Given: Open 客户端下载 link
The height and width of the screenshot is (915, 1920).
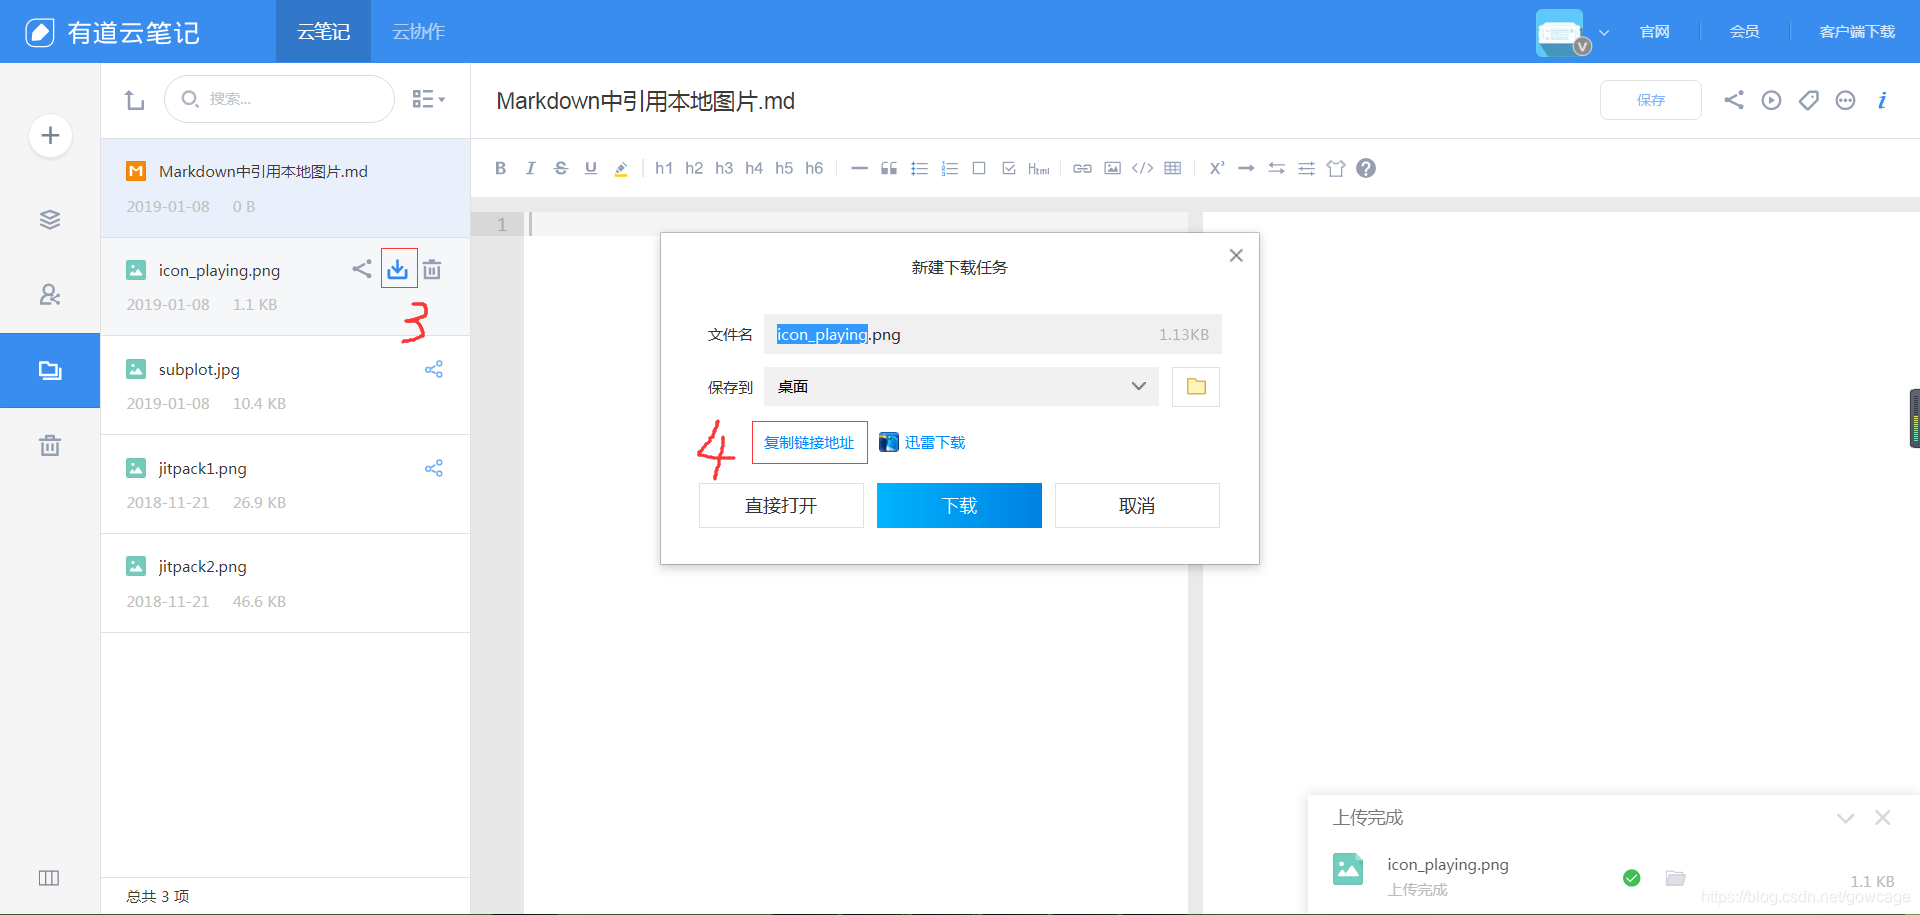Looking at the screenshot, I should tap(1857, 32).
